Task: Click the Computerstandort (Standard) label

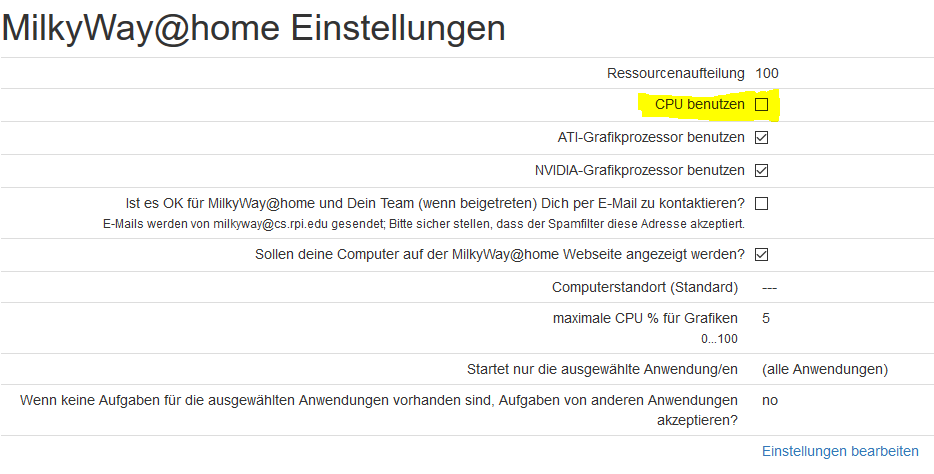Action: (x=645, y=288)
